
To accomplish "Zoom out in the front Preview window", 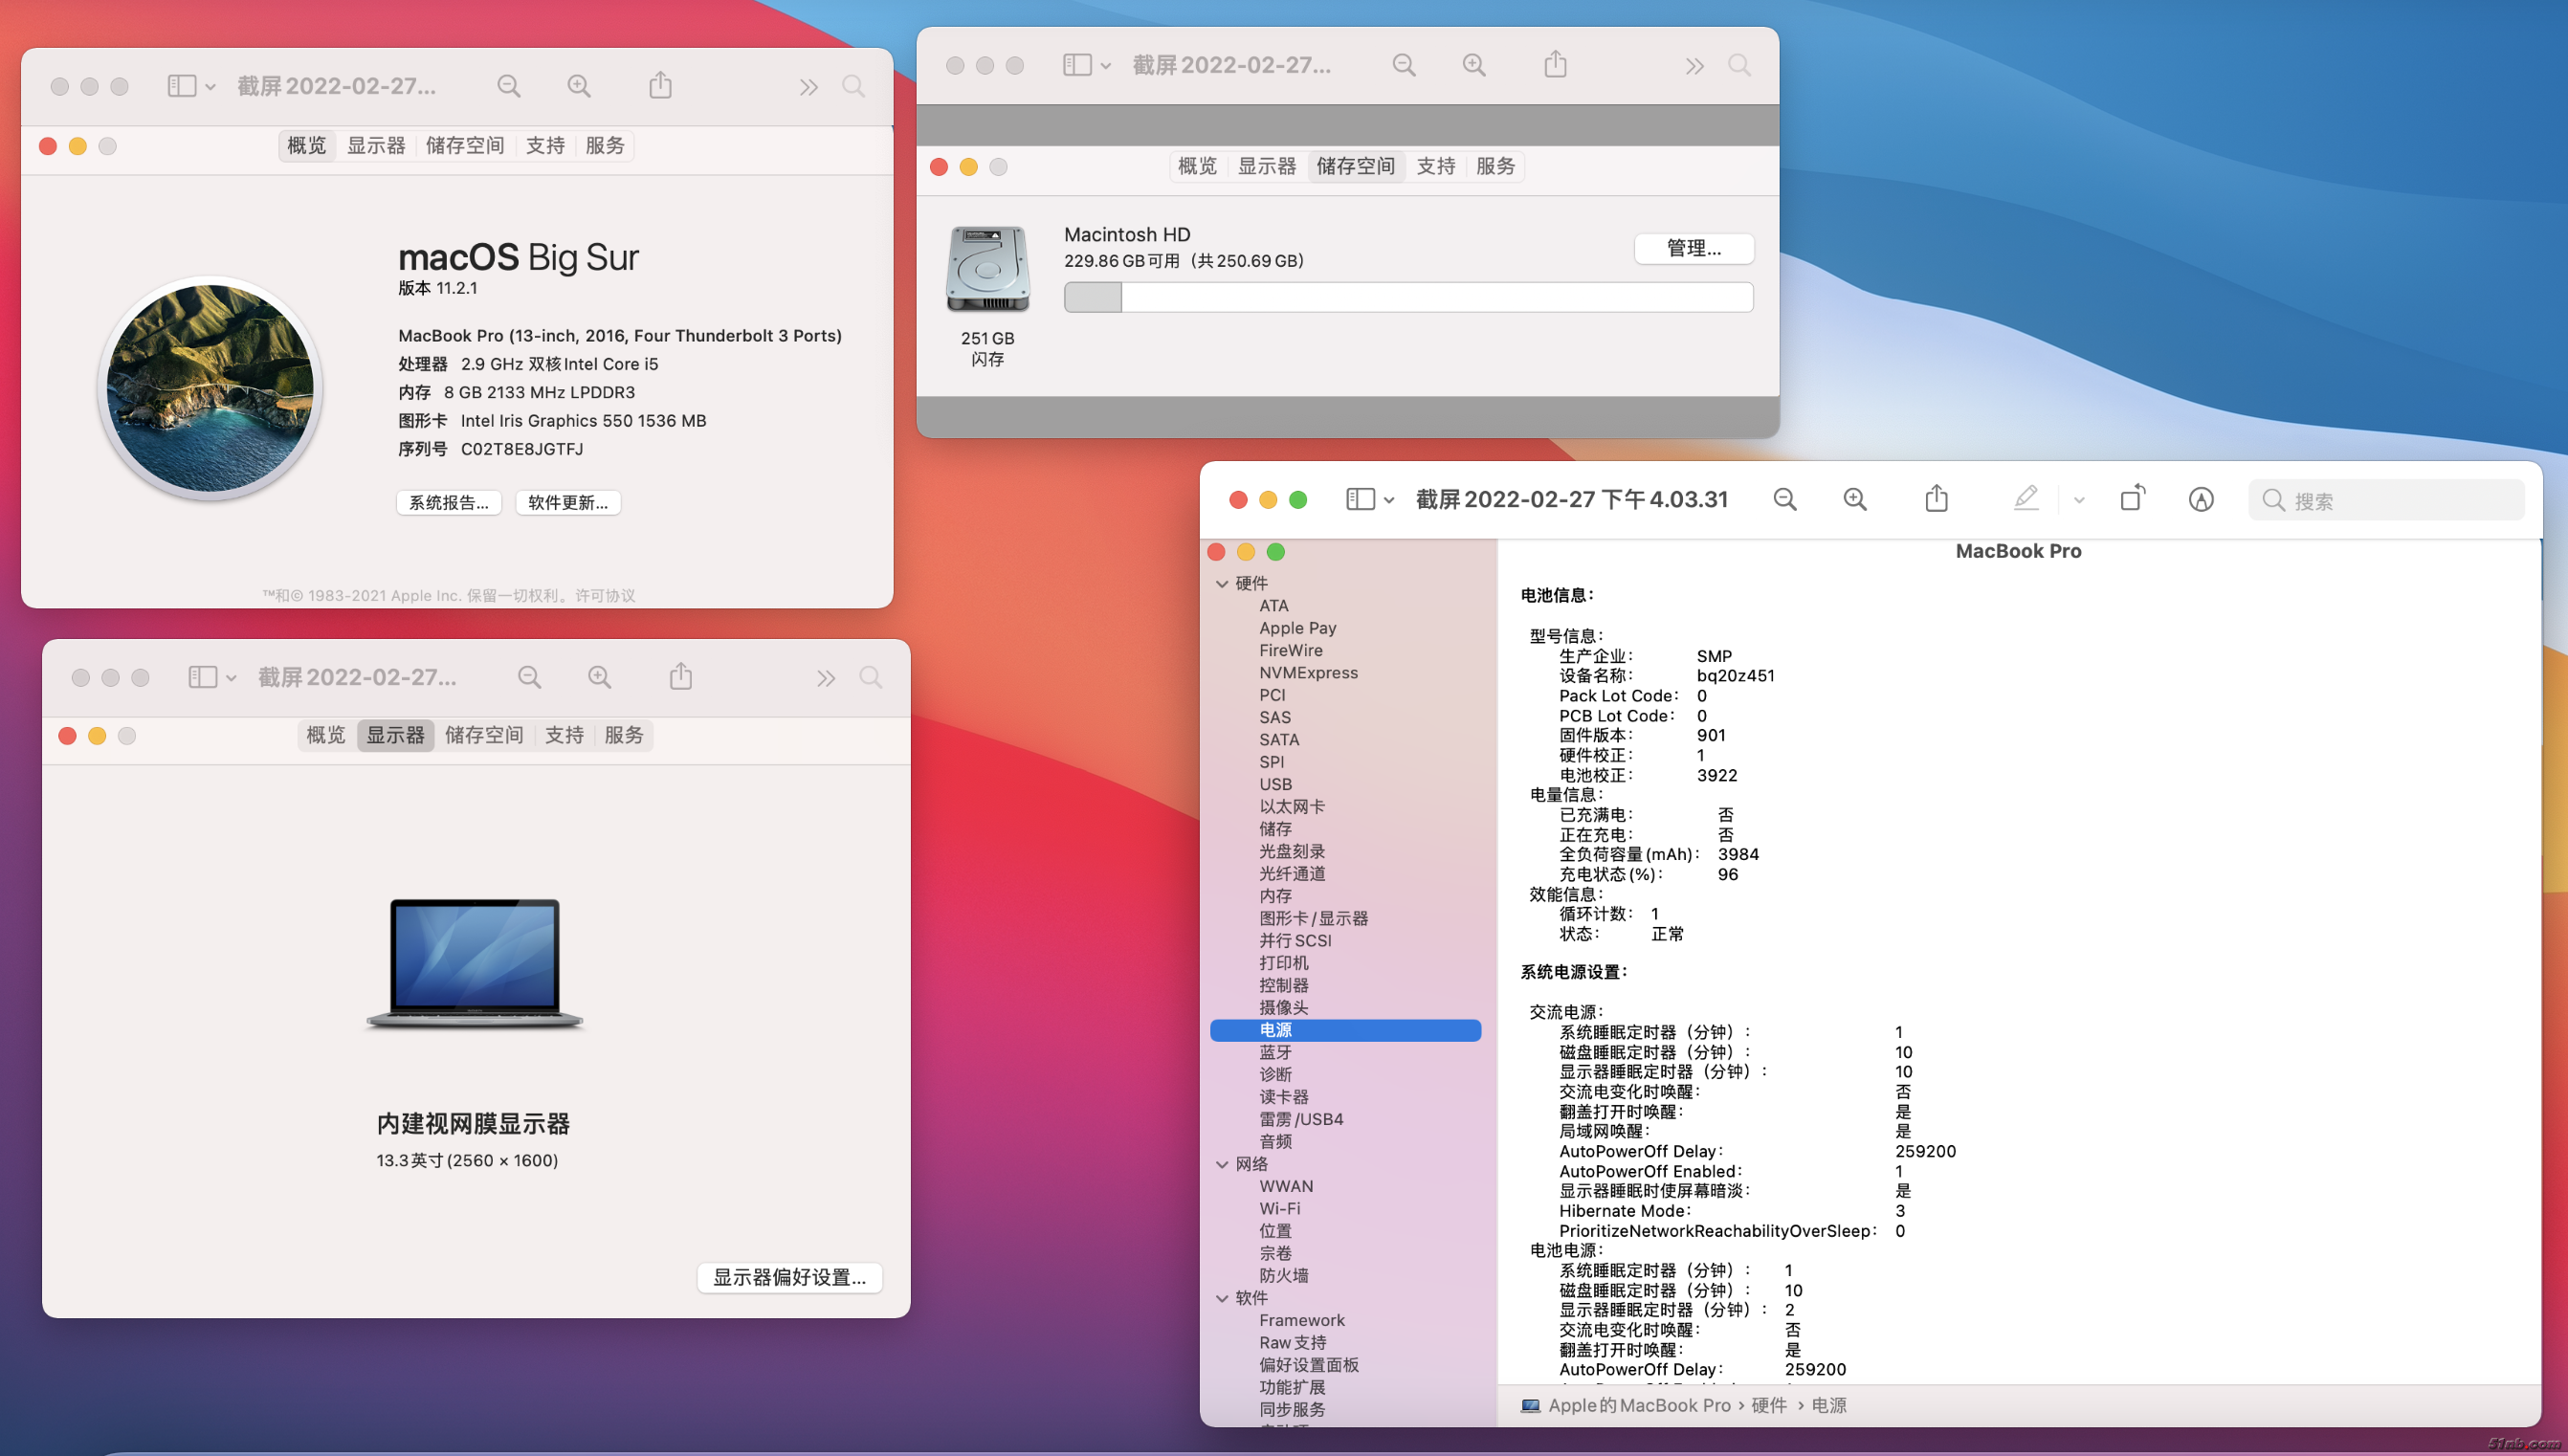I will [x=1785, y=499].
